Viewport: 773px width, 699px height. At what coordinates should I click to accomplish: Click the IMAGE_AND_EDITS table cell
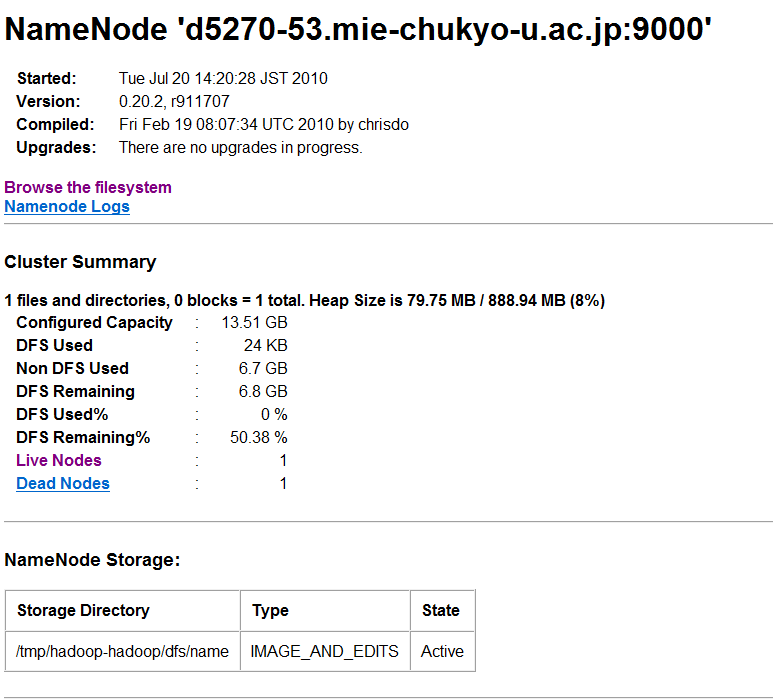coord(324,651)
